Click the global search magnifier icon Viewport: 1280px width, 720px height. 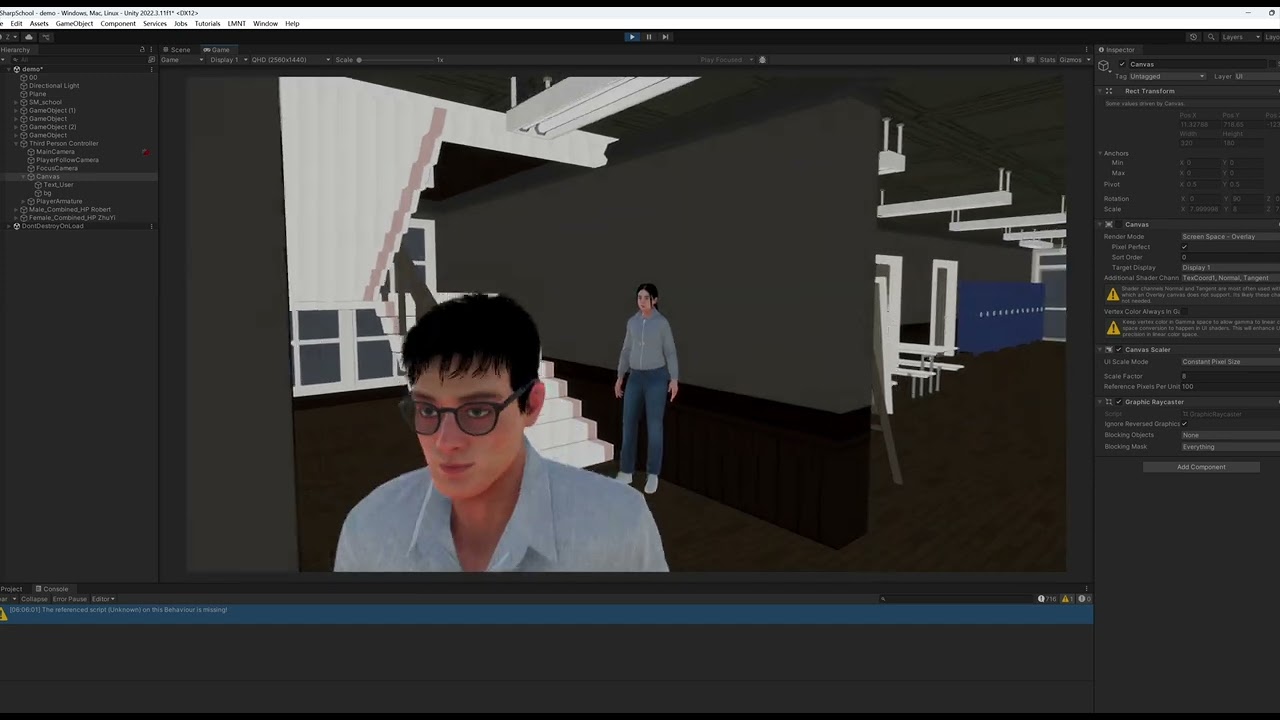coord(1212,37)
